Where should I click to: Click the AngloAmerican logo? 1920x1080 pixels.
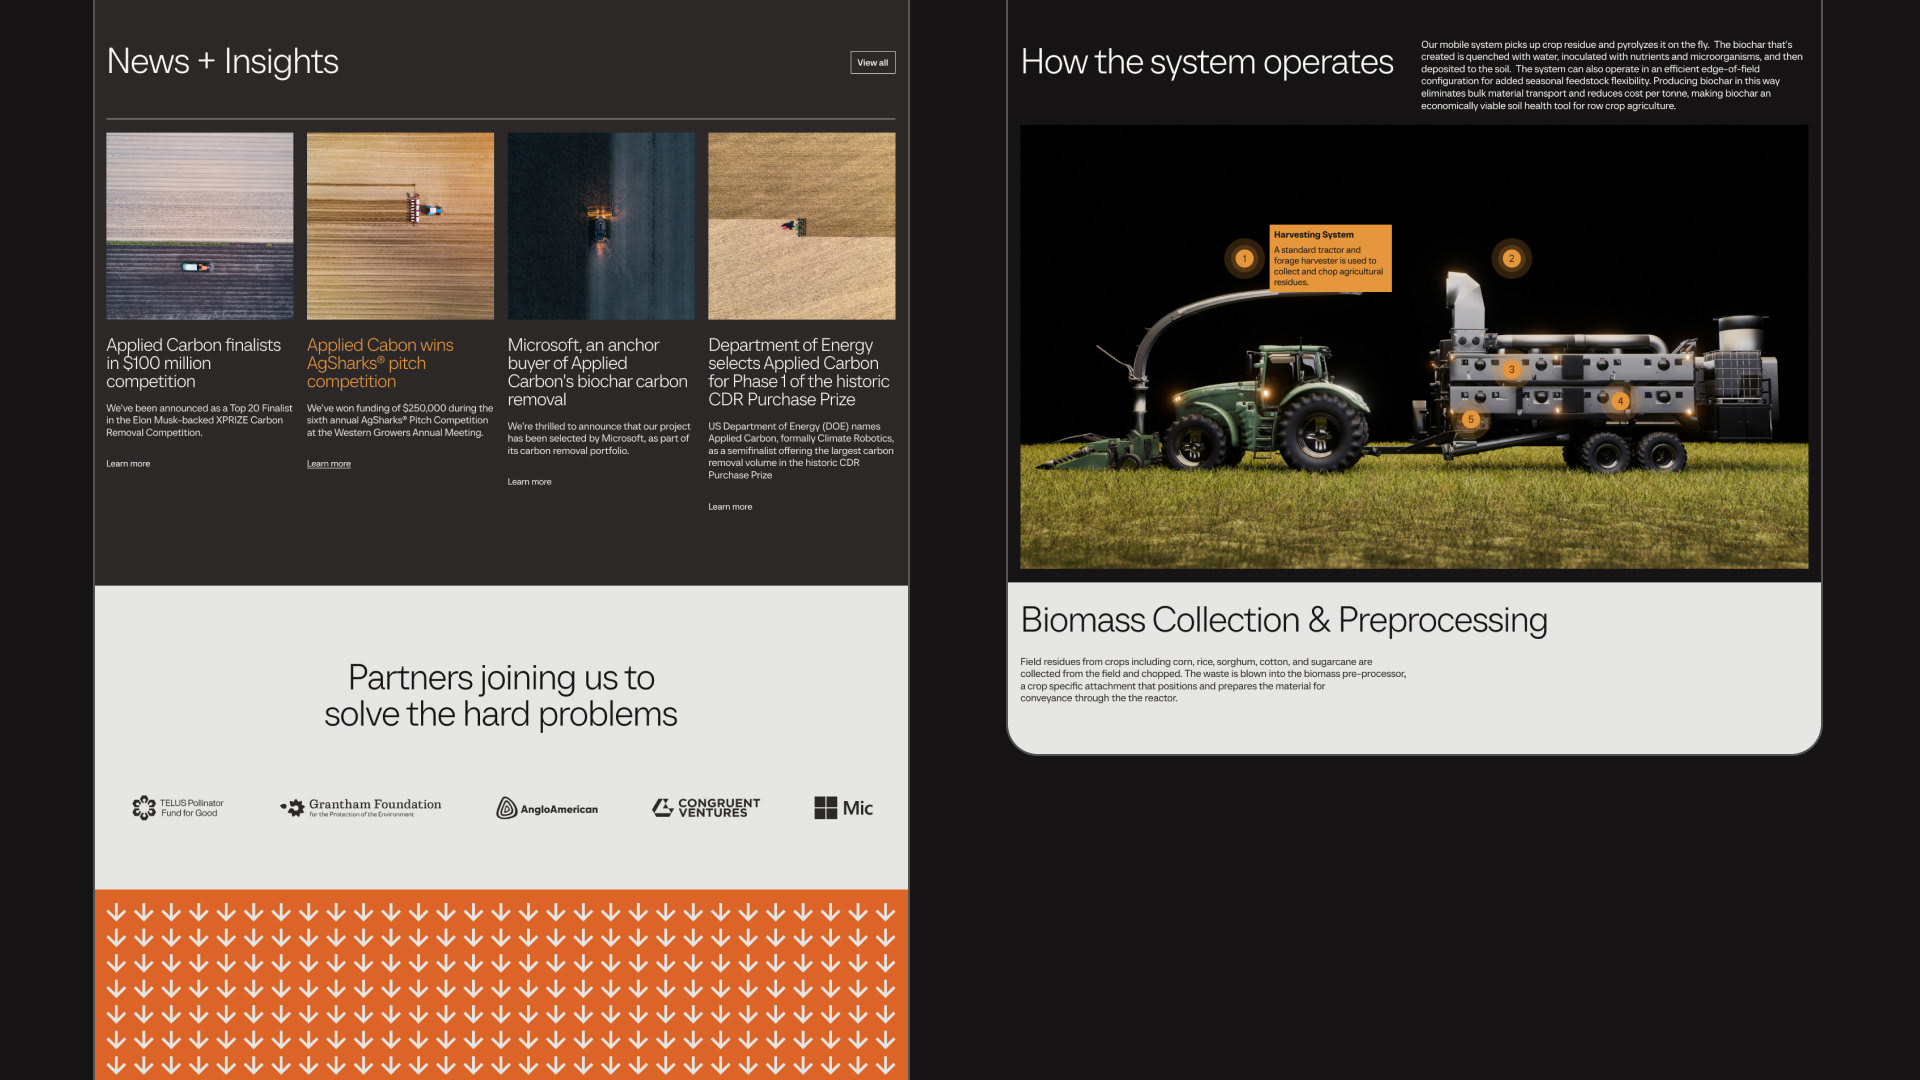click(x=547, y=808)
